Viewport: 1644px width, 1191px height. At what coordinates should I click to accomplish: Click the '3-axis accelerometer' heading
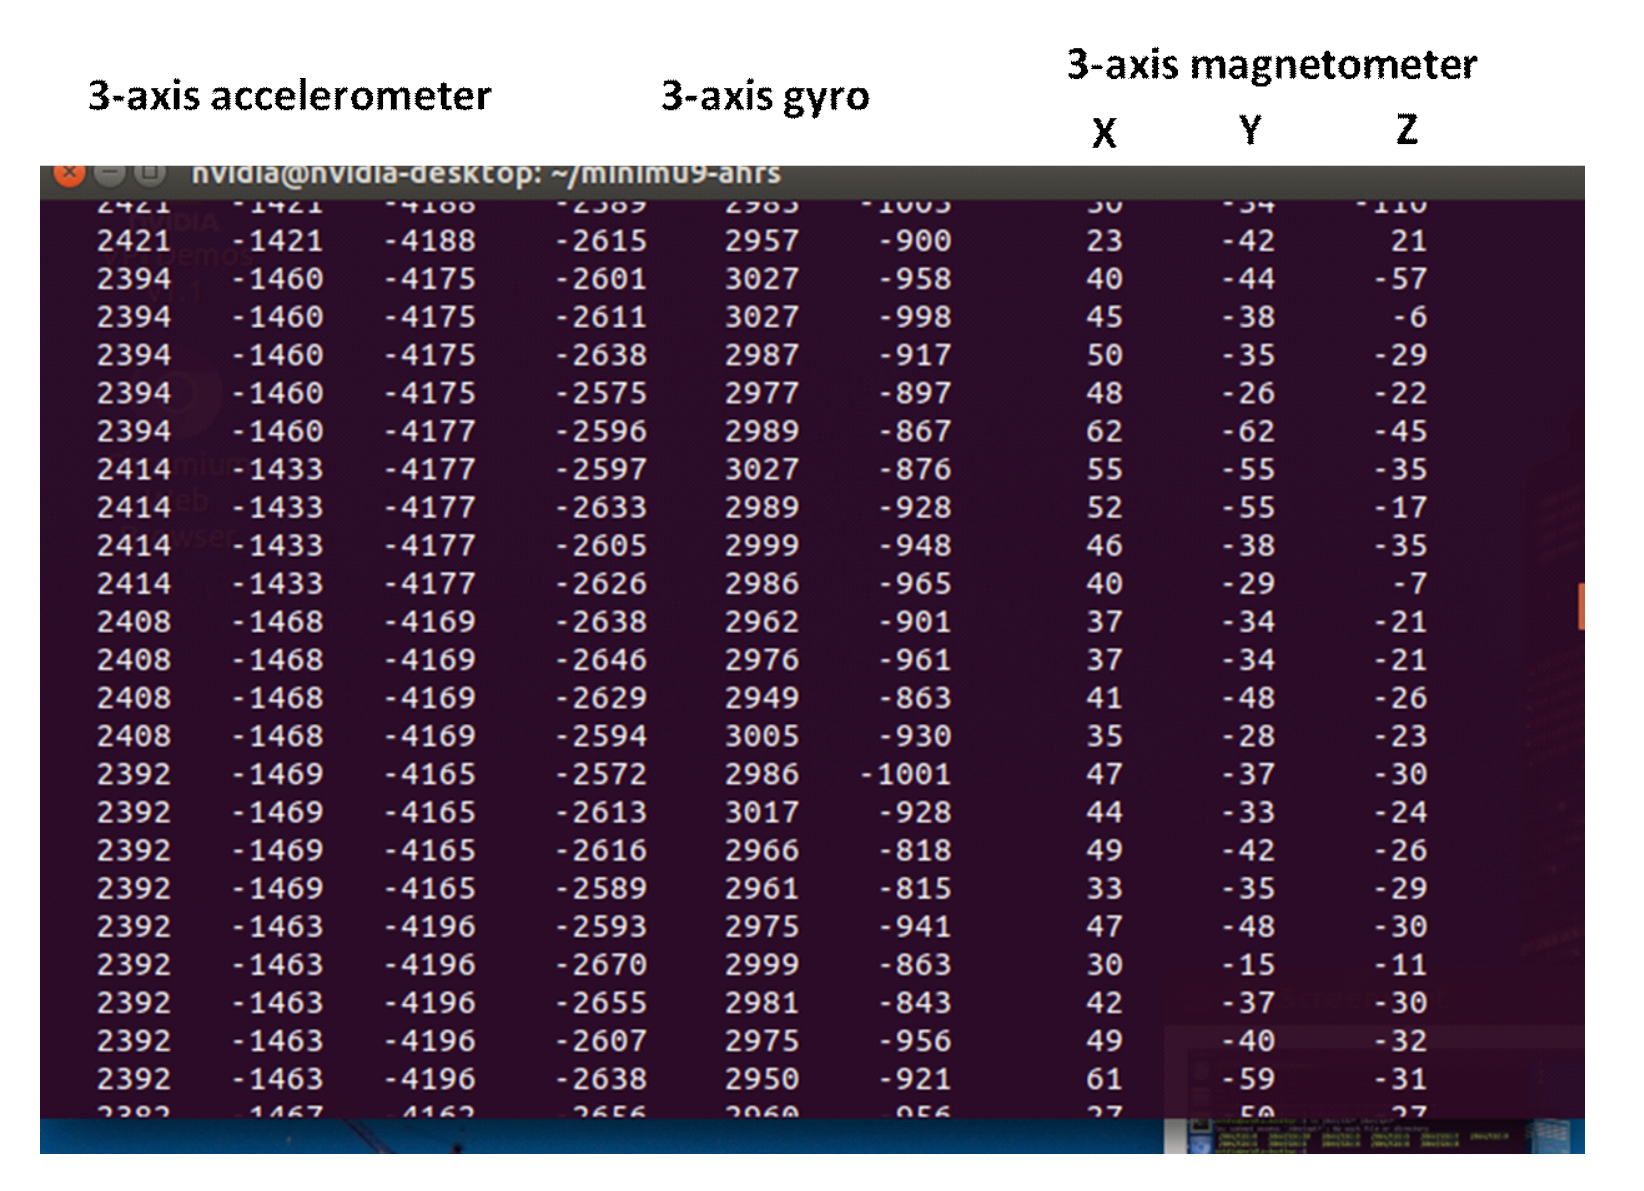pos(289,96)
